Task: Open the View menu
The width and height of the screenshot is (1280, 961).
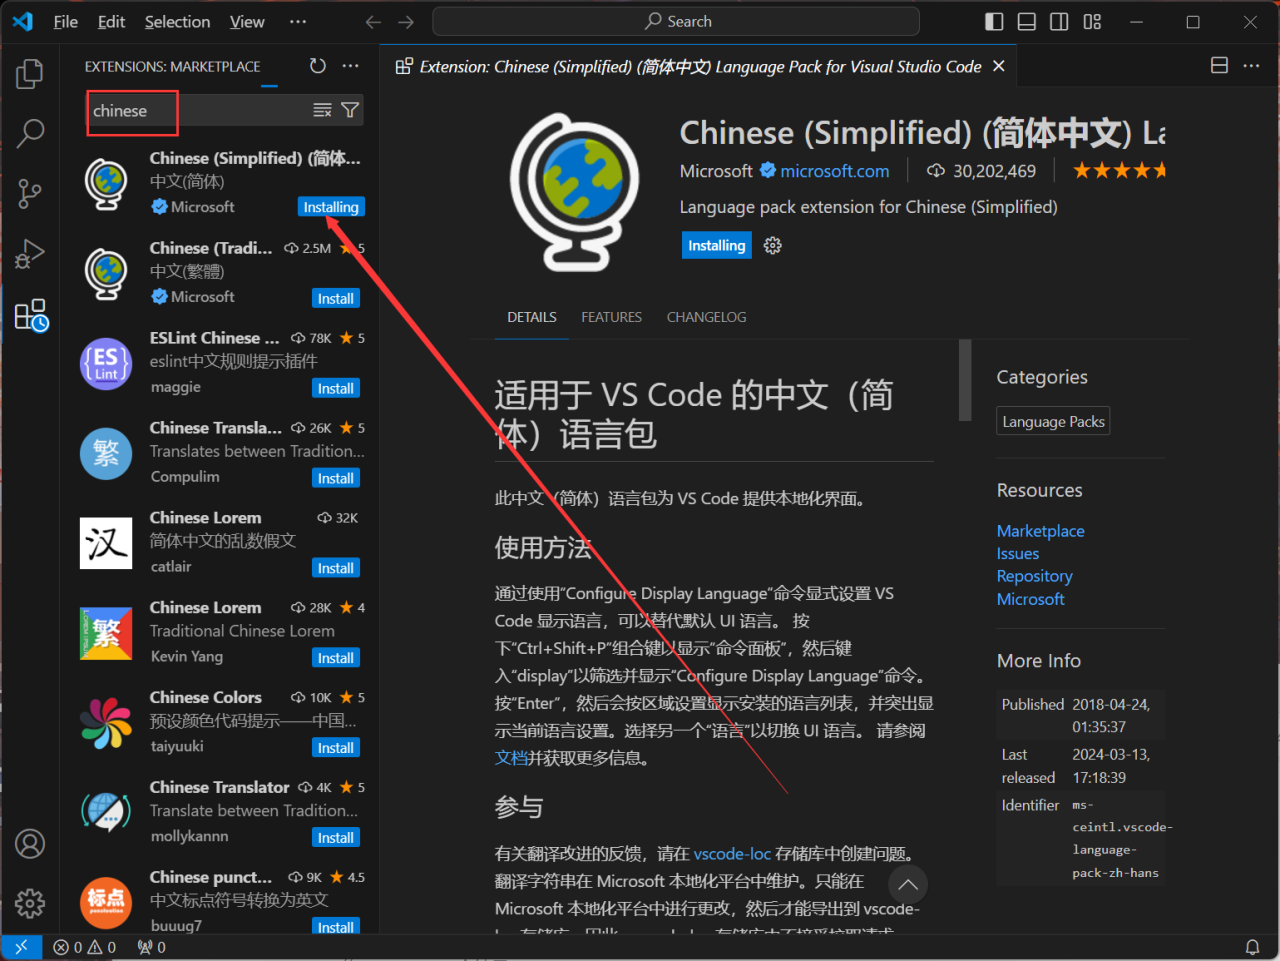Action: point(247,22)
